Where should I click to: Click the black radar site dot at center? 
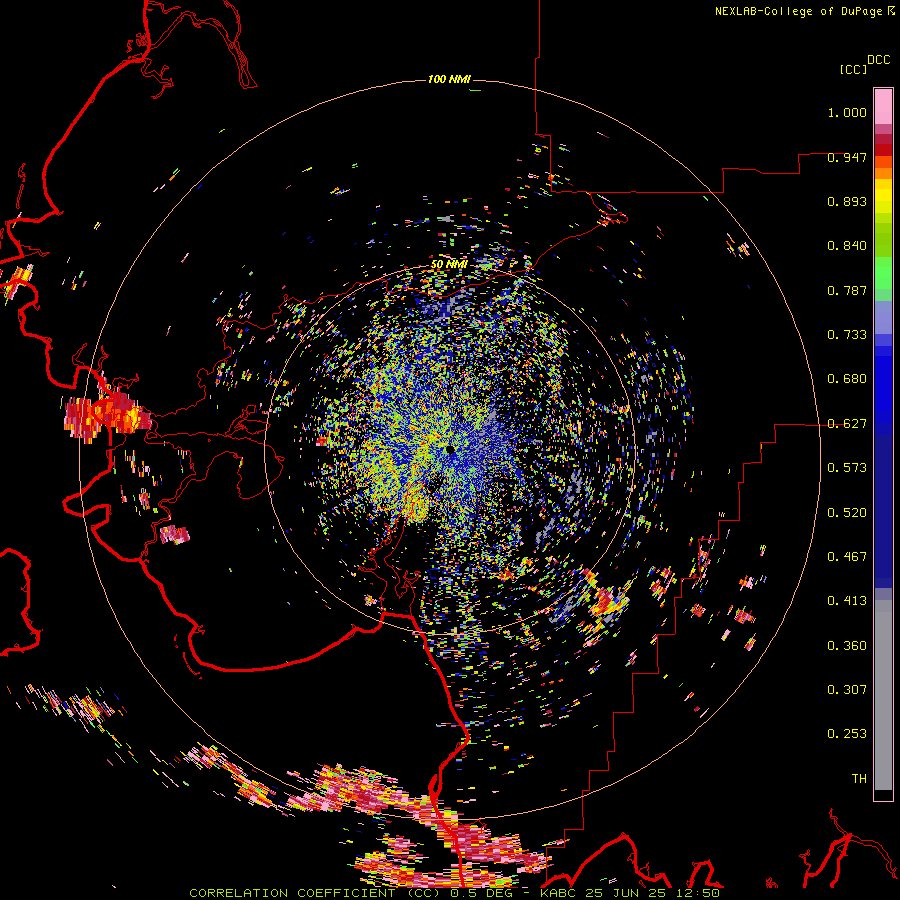(x=449, y=449)
